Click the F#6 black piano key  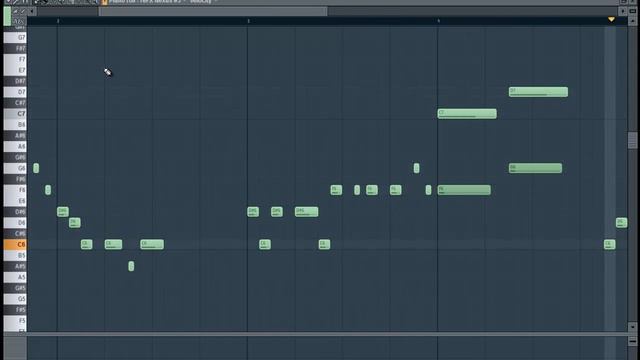15,179
